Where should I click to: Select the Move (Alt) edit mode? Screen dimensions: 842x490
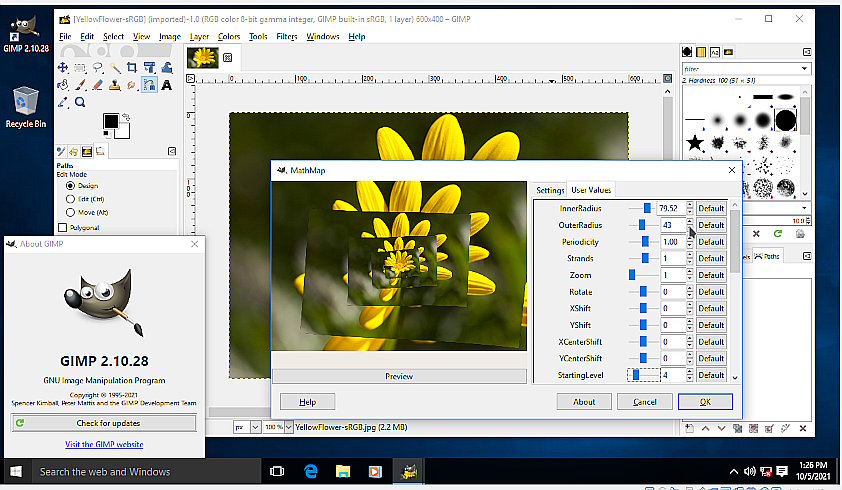(71, 213)
